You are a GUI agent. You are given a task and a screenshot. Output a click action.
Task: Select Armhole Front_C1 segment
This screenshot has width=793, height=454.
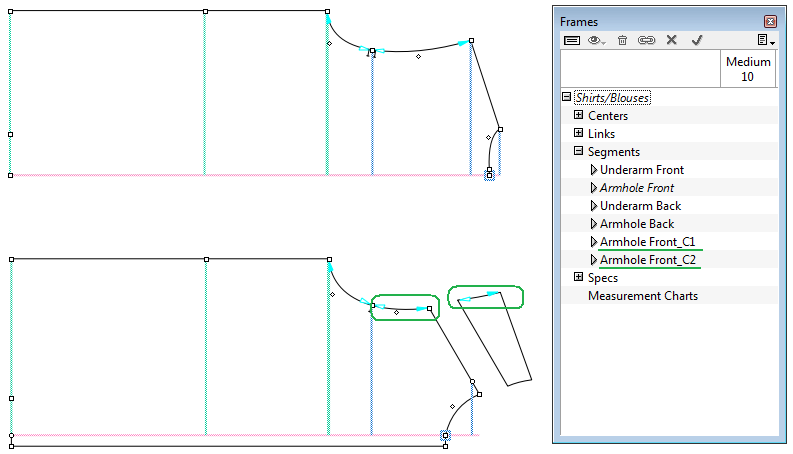(x=646, y=242)
